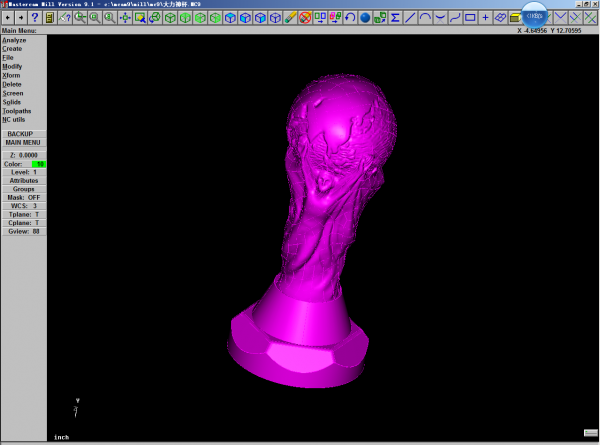The width and height of the screenshot is (600, 445).
Task: Open the Create menu
Action: [12, 49]
